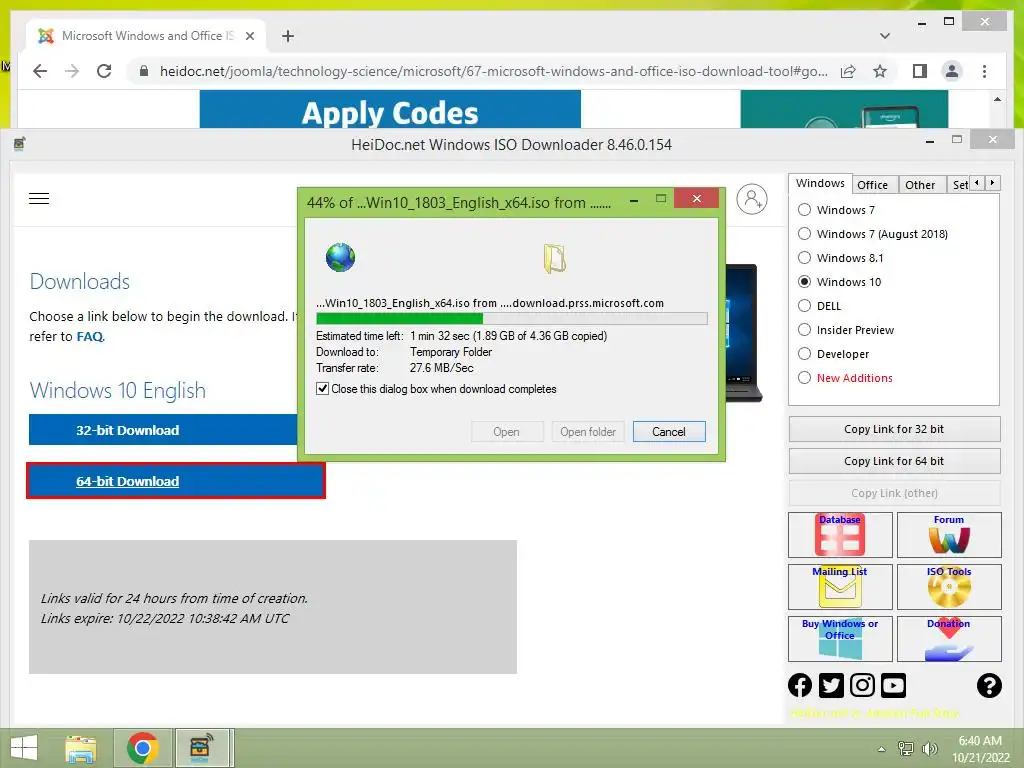1024x768 pixels.
Task: Open the Instagram icon
Action: 862,685
